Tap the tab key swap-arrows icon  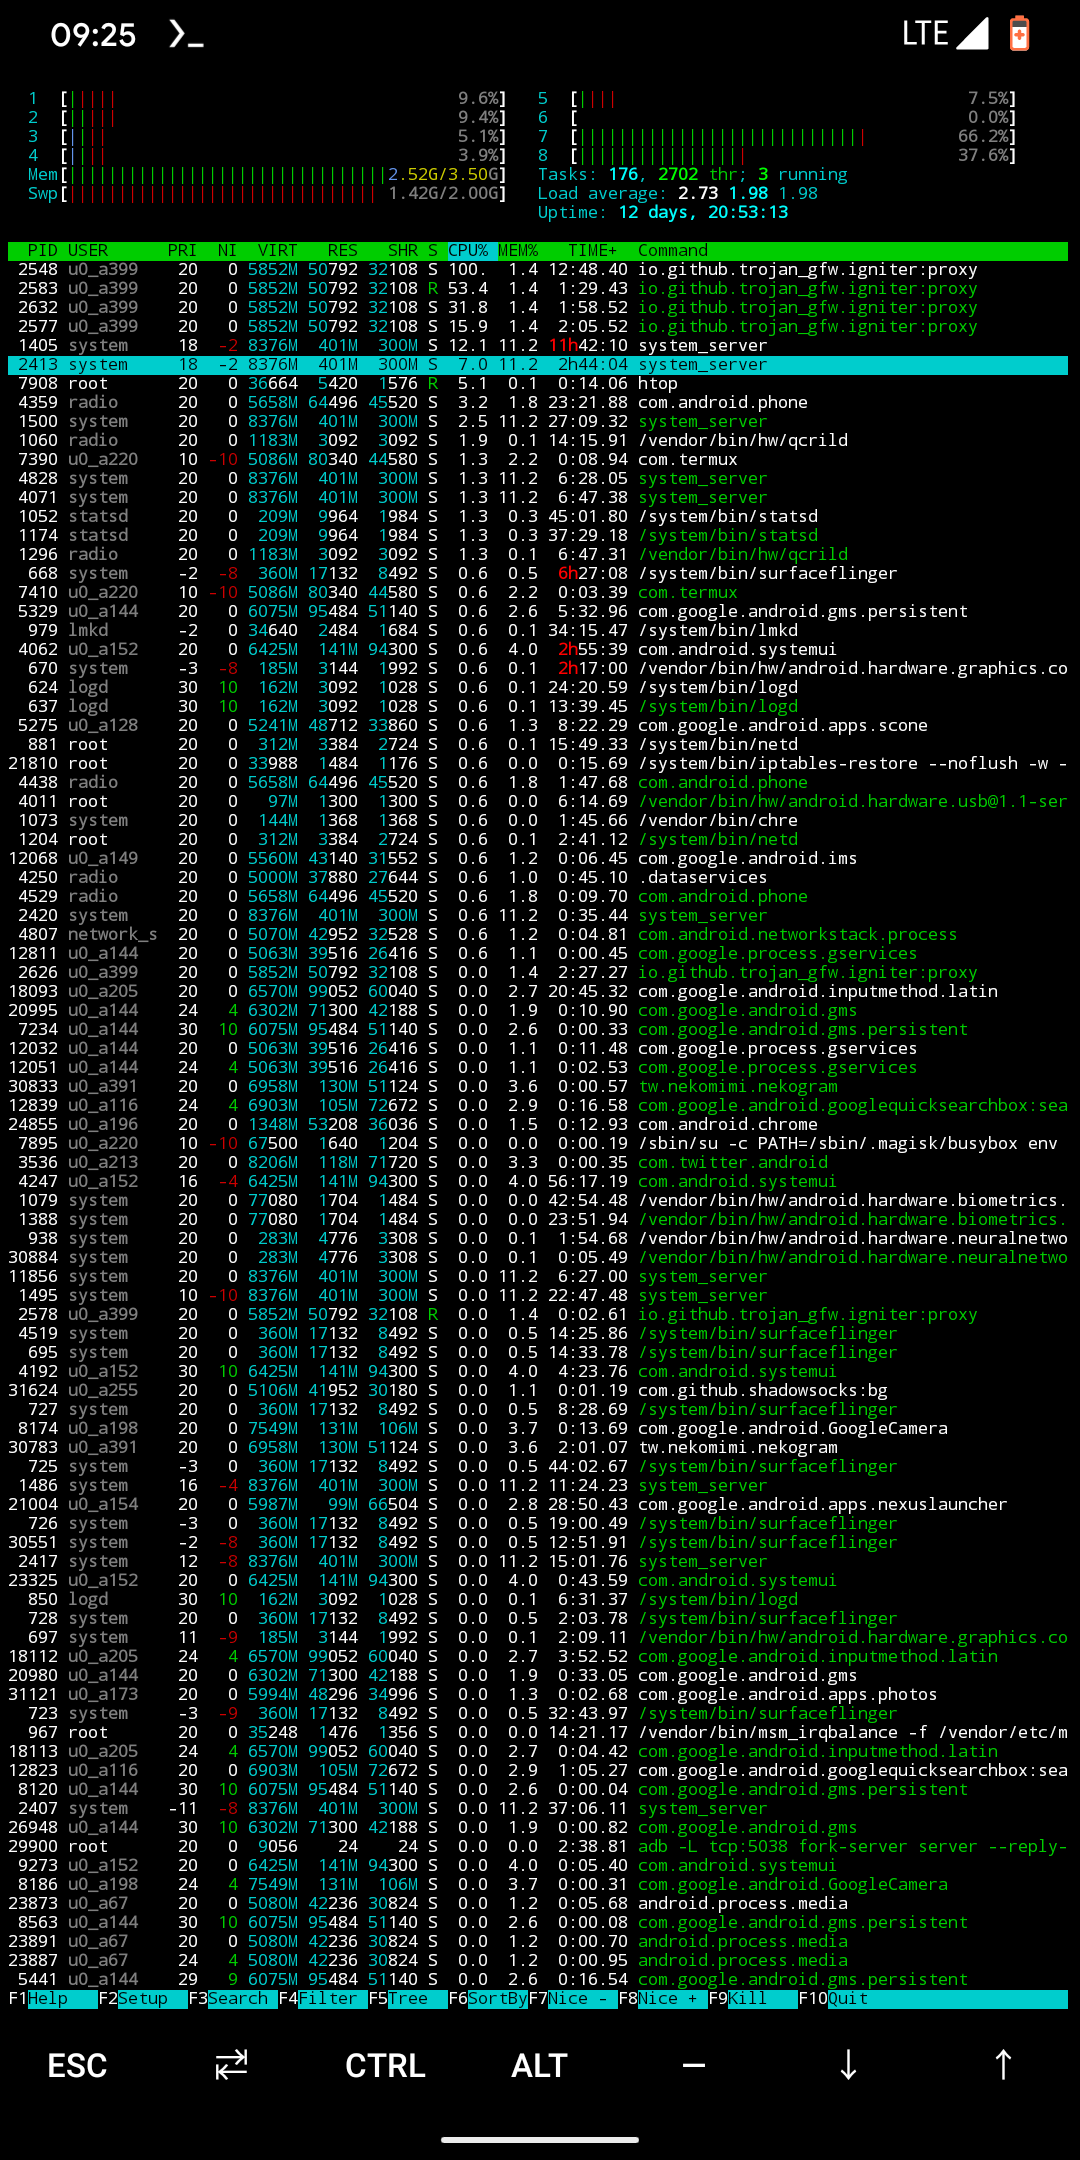click(x=231, y=2065)
